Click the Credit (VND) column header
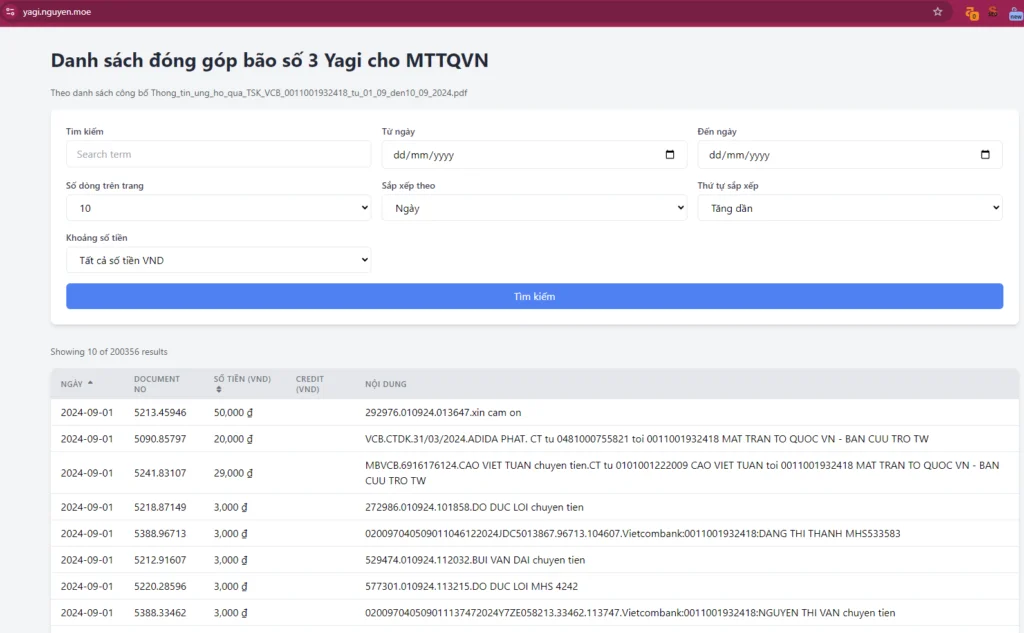 tap(310, 384)
